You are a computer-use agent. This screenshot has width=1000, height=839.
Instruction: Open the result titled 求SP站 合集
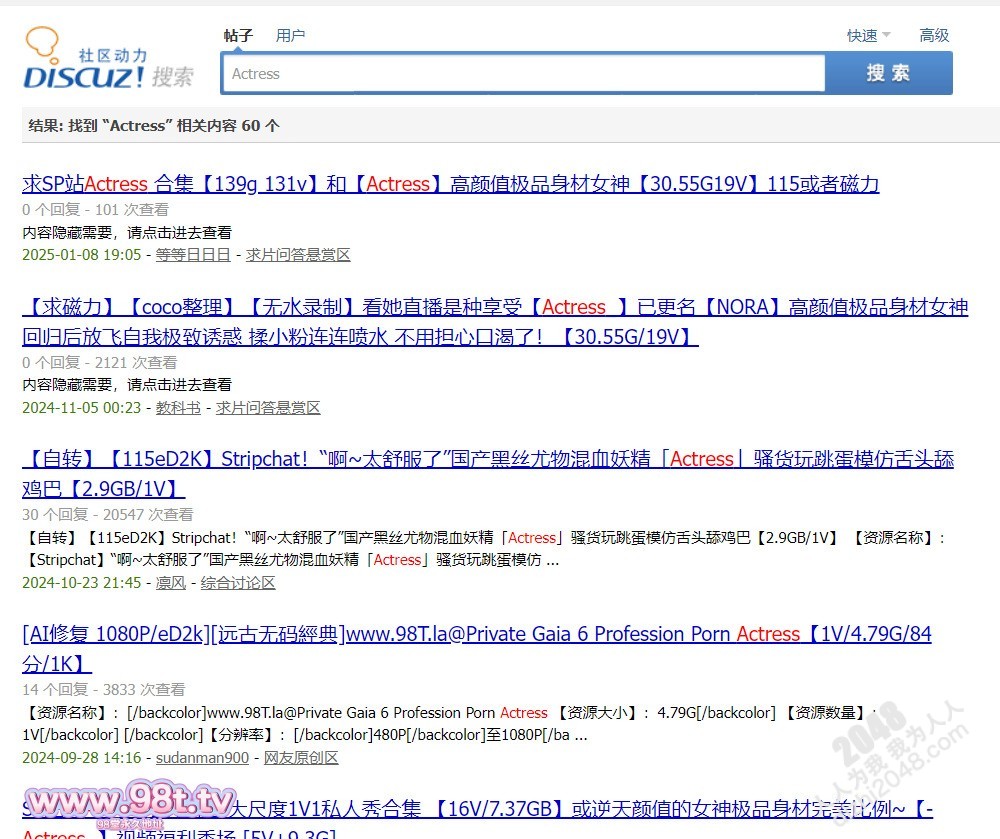click(450, 184)
